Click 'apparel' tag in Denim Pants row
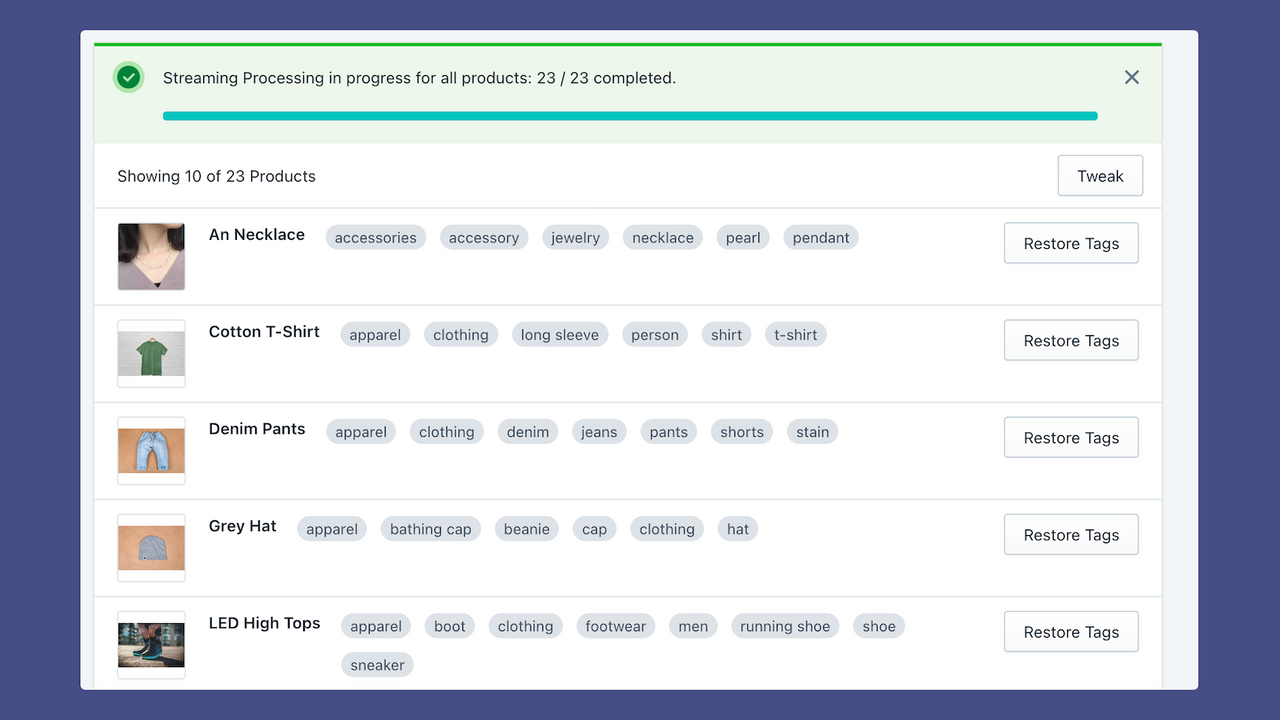Image resolution: width=1280 pixels, height=720 pixels. 361,431
